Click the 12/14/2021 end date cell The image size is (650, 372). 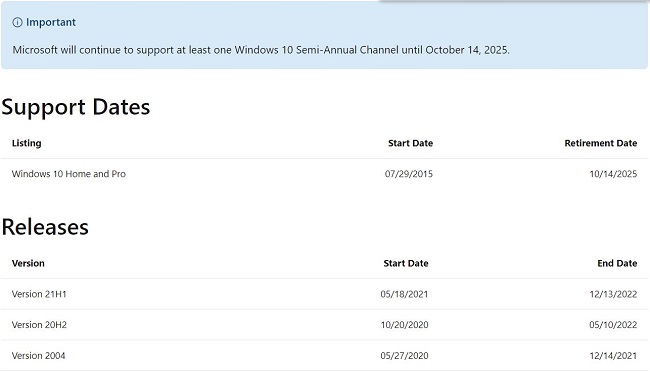tap(613, 355)
